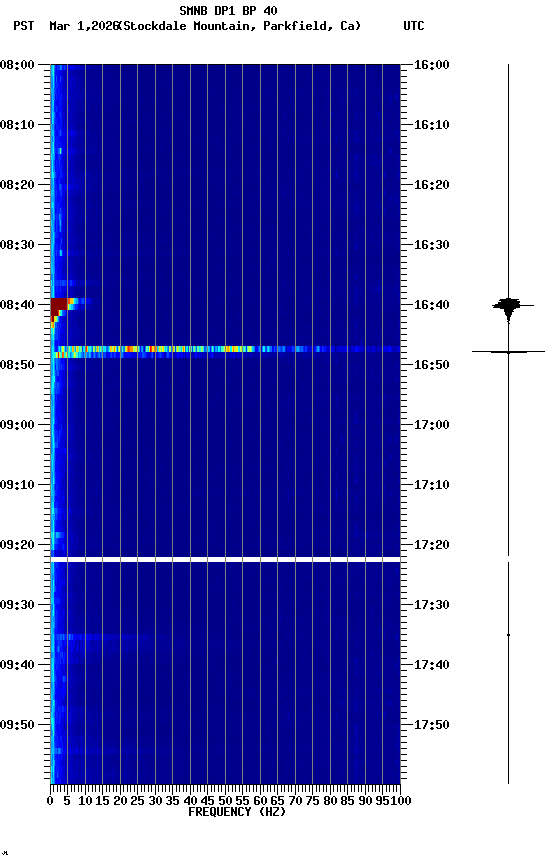Click the 'FREQUENCY (HZ)' axis label
The width and height of the screenshot is (552, 864).
pyautogui.click(x=237, y=812)
